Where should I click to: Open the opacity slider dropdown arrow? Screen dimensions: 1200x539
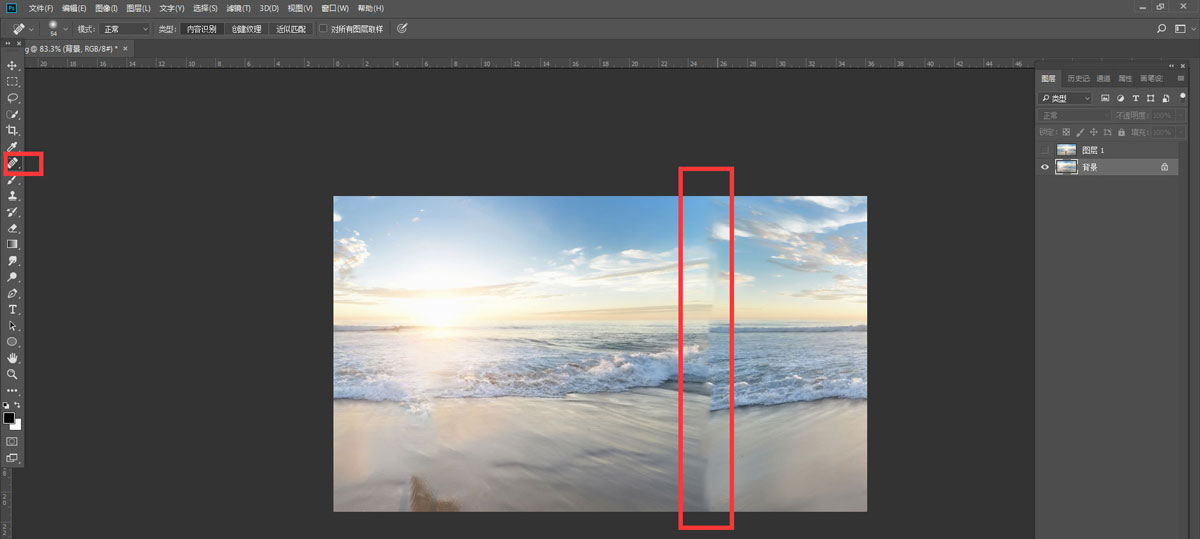1180,116
